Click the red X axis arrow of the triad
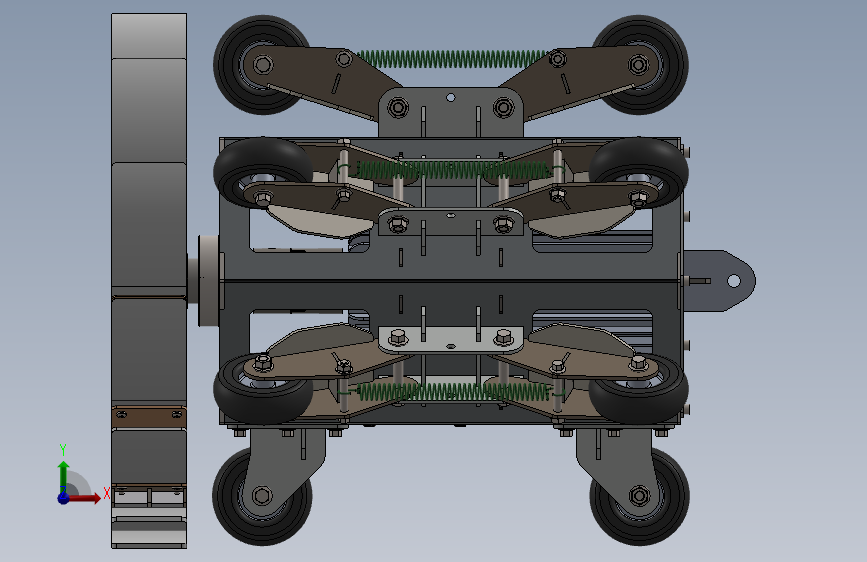 tap(86, 498)
